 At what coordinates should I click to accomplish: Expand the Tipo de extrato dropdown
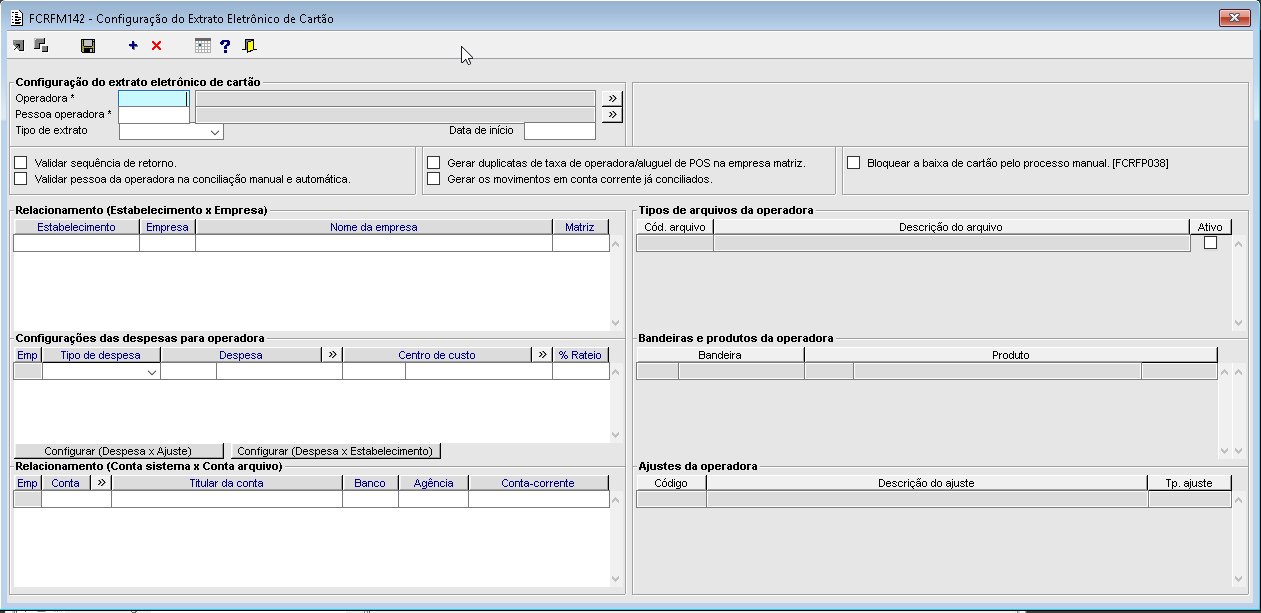click(214, 131)
